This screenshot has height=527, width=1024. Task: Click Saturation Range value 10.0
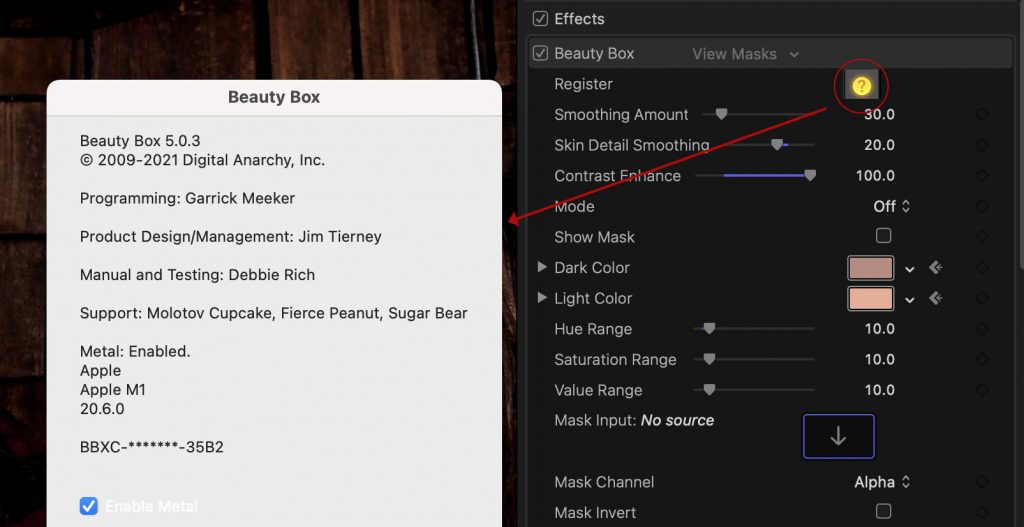(x=879, y=359)
